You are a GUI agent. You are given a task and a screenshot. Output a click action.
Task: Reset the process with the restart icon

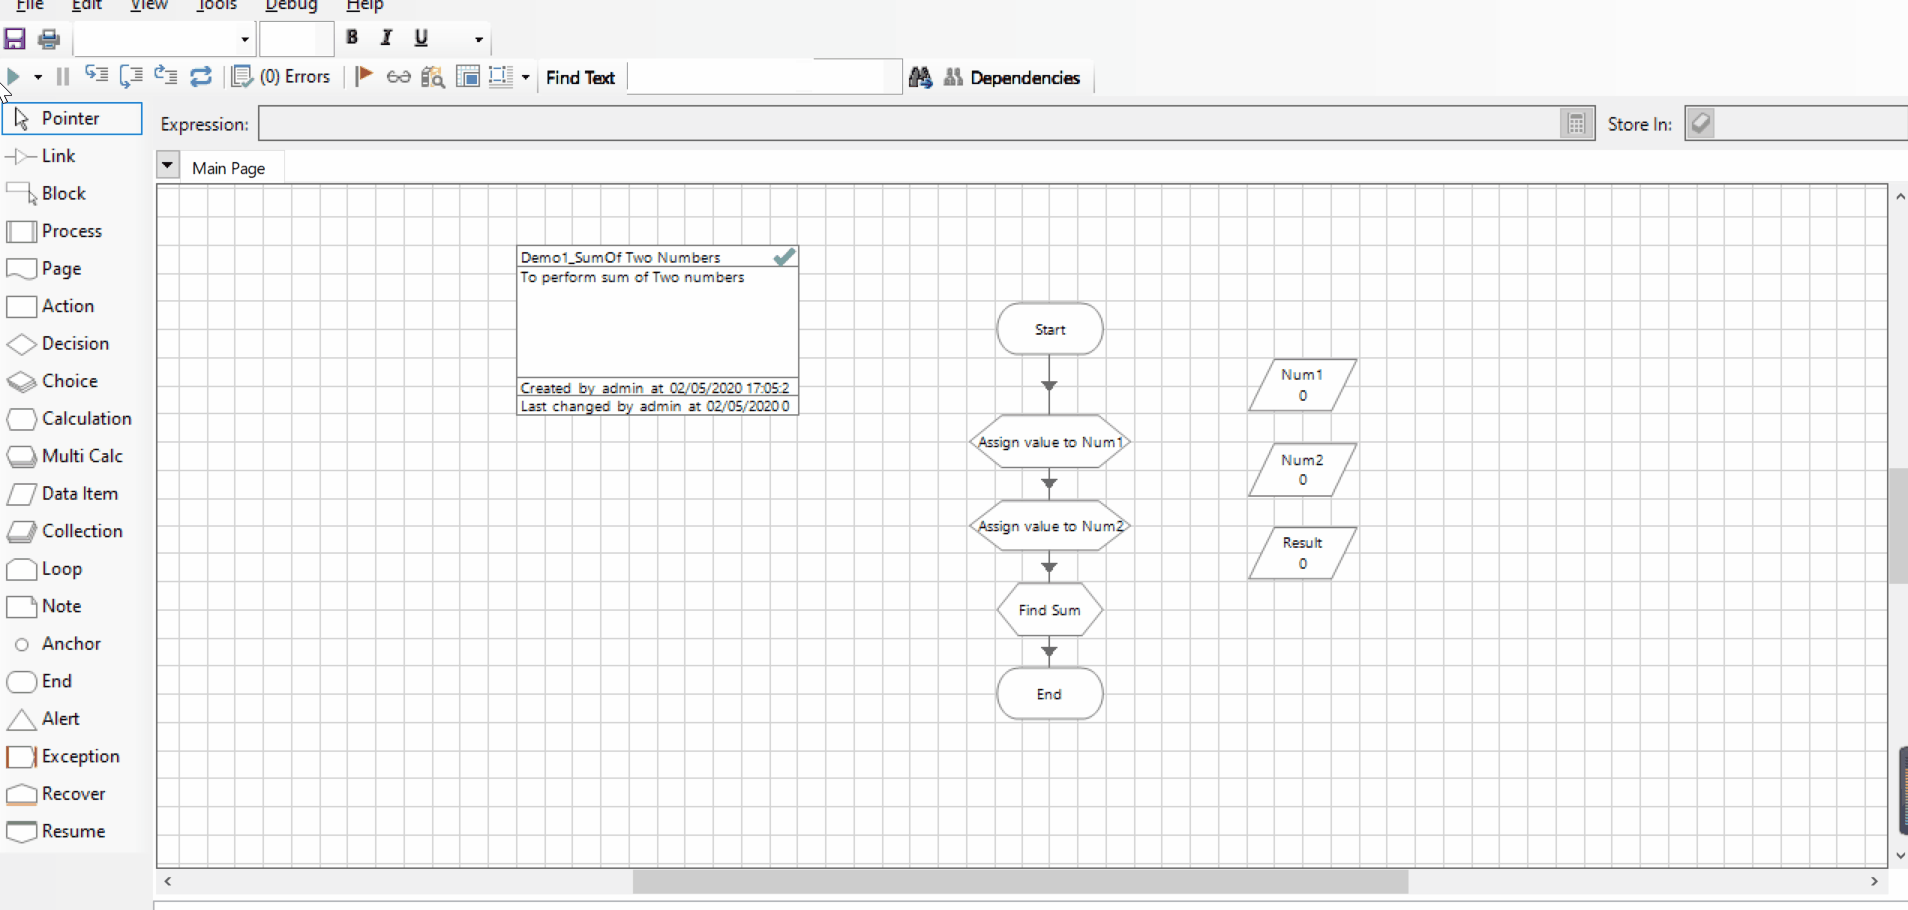[x=201, y=76]
